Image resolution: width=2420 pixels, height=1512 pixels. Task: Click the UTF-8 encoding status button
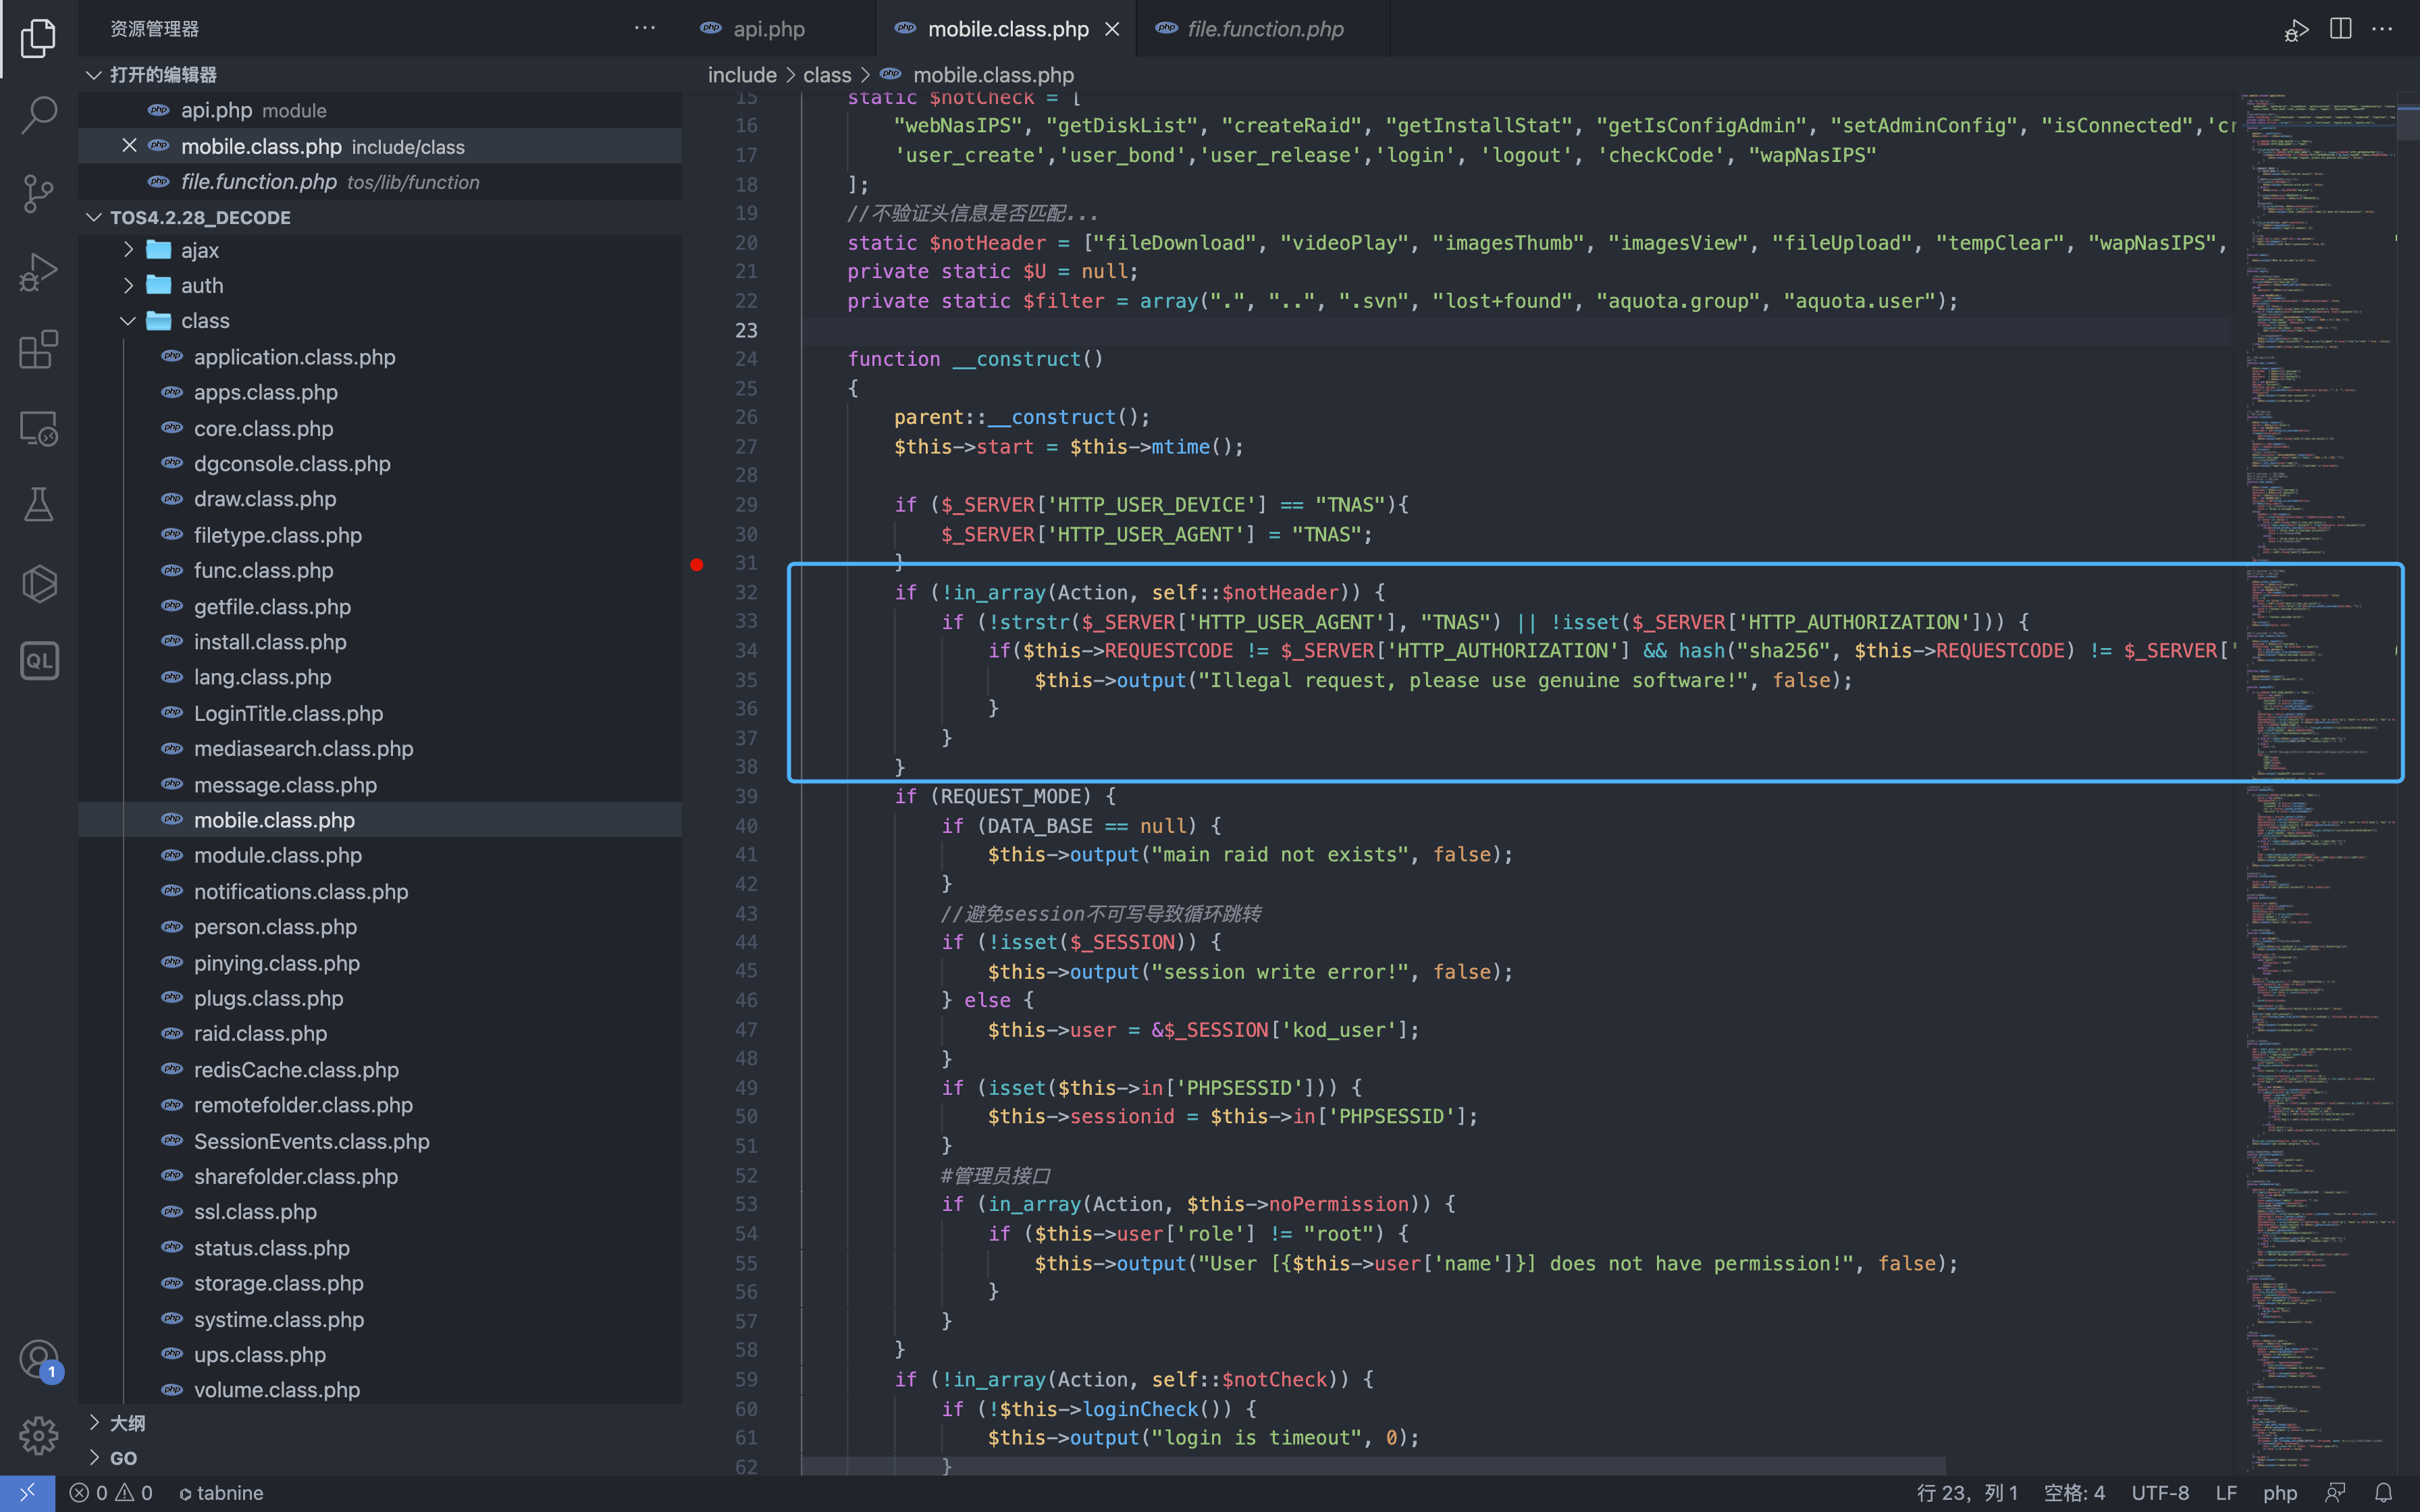(2160, 1493)
